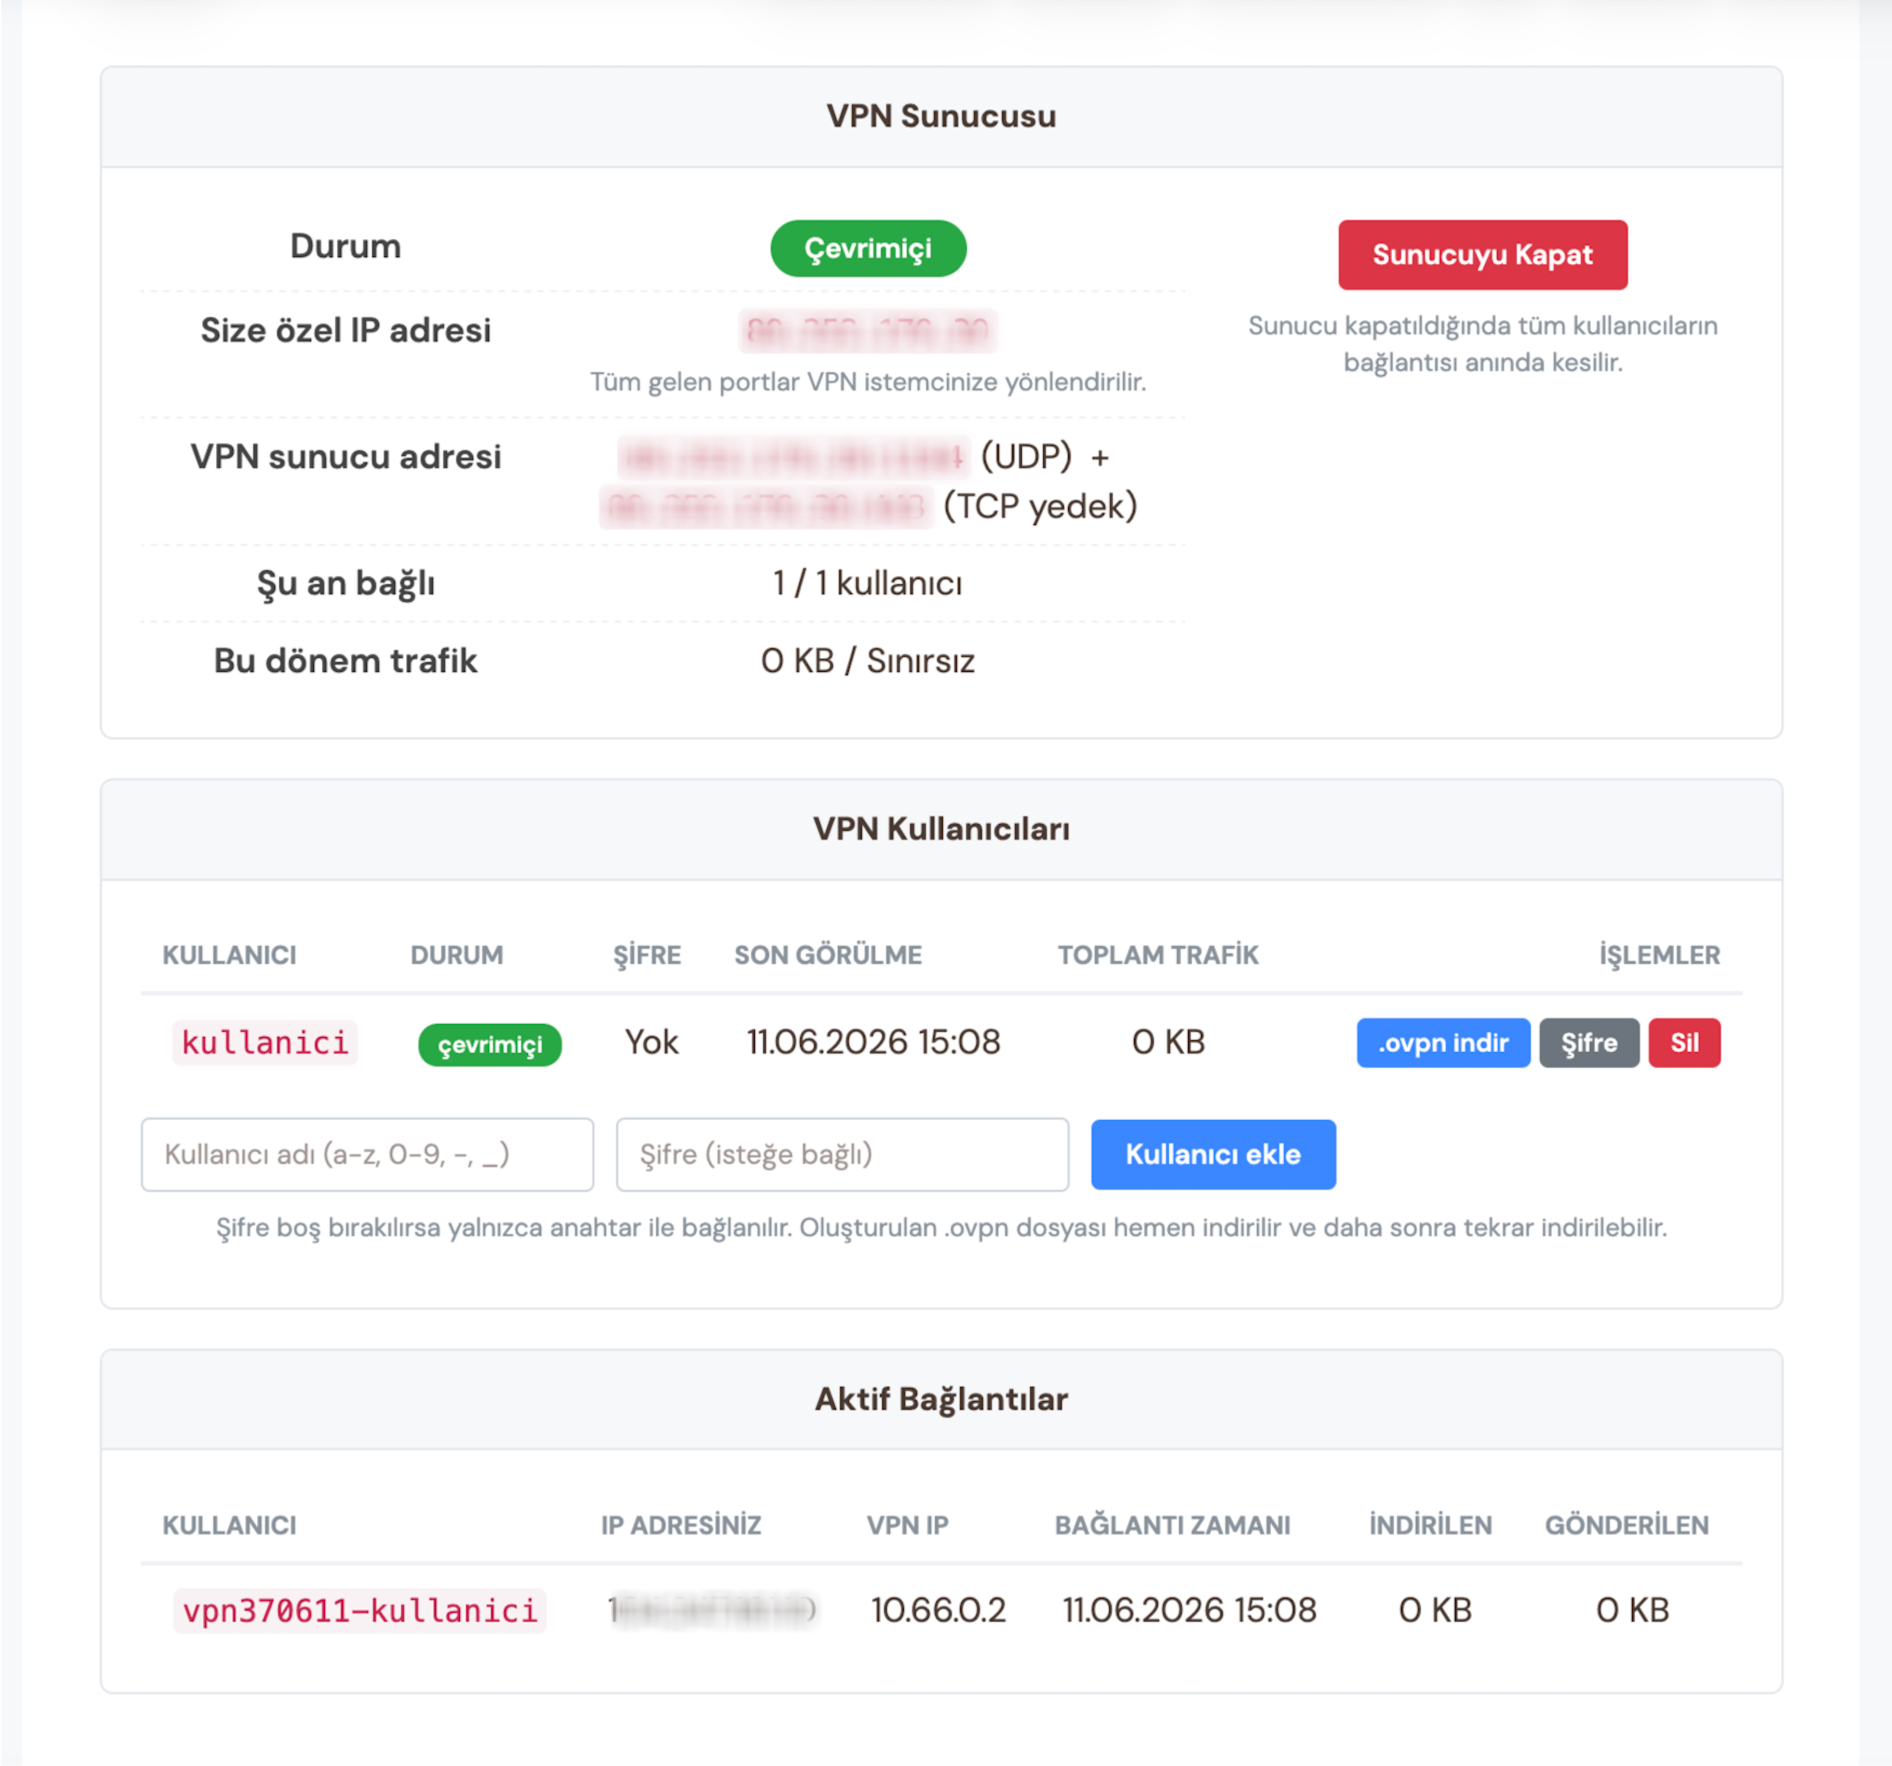The width and height of the screenshot is (1892, 1766).
Task: Click the VPN Sunucusu section heading
Action: click(941, 116)
